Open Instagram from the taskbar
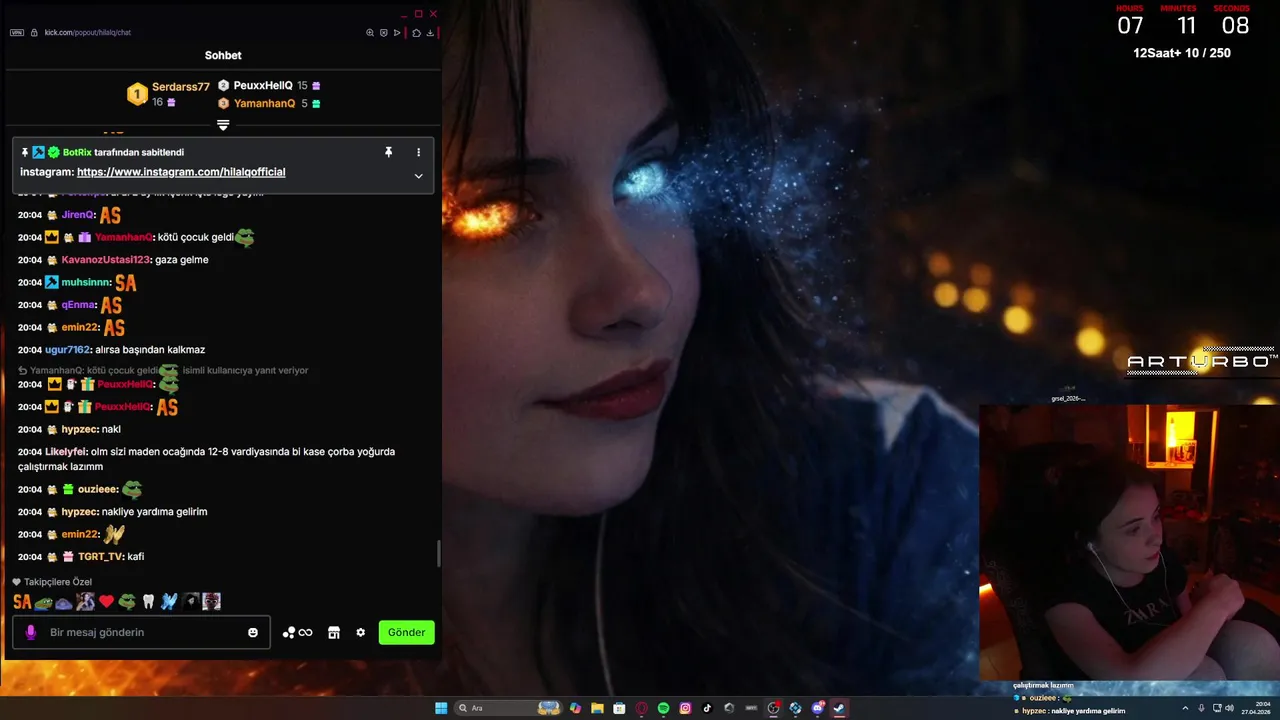Viewport: 1280px width, 720px height. point(685,708)
